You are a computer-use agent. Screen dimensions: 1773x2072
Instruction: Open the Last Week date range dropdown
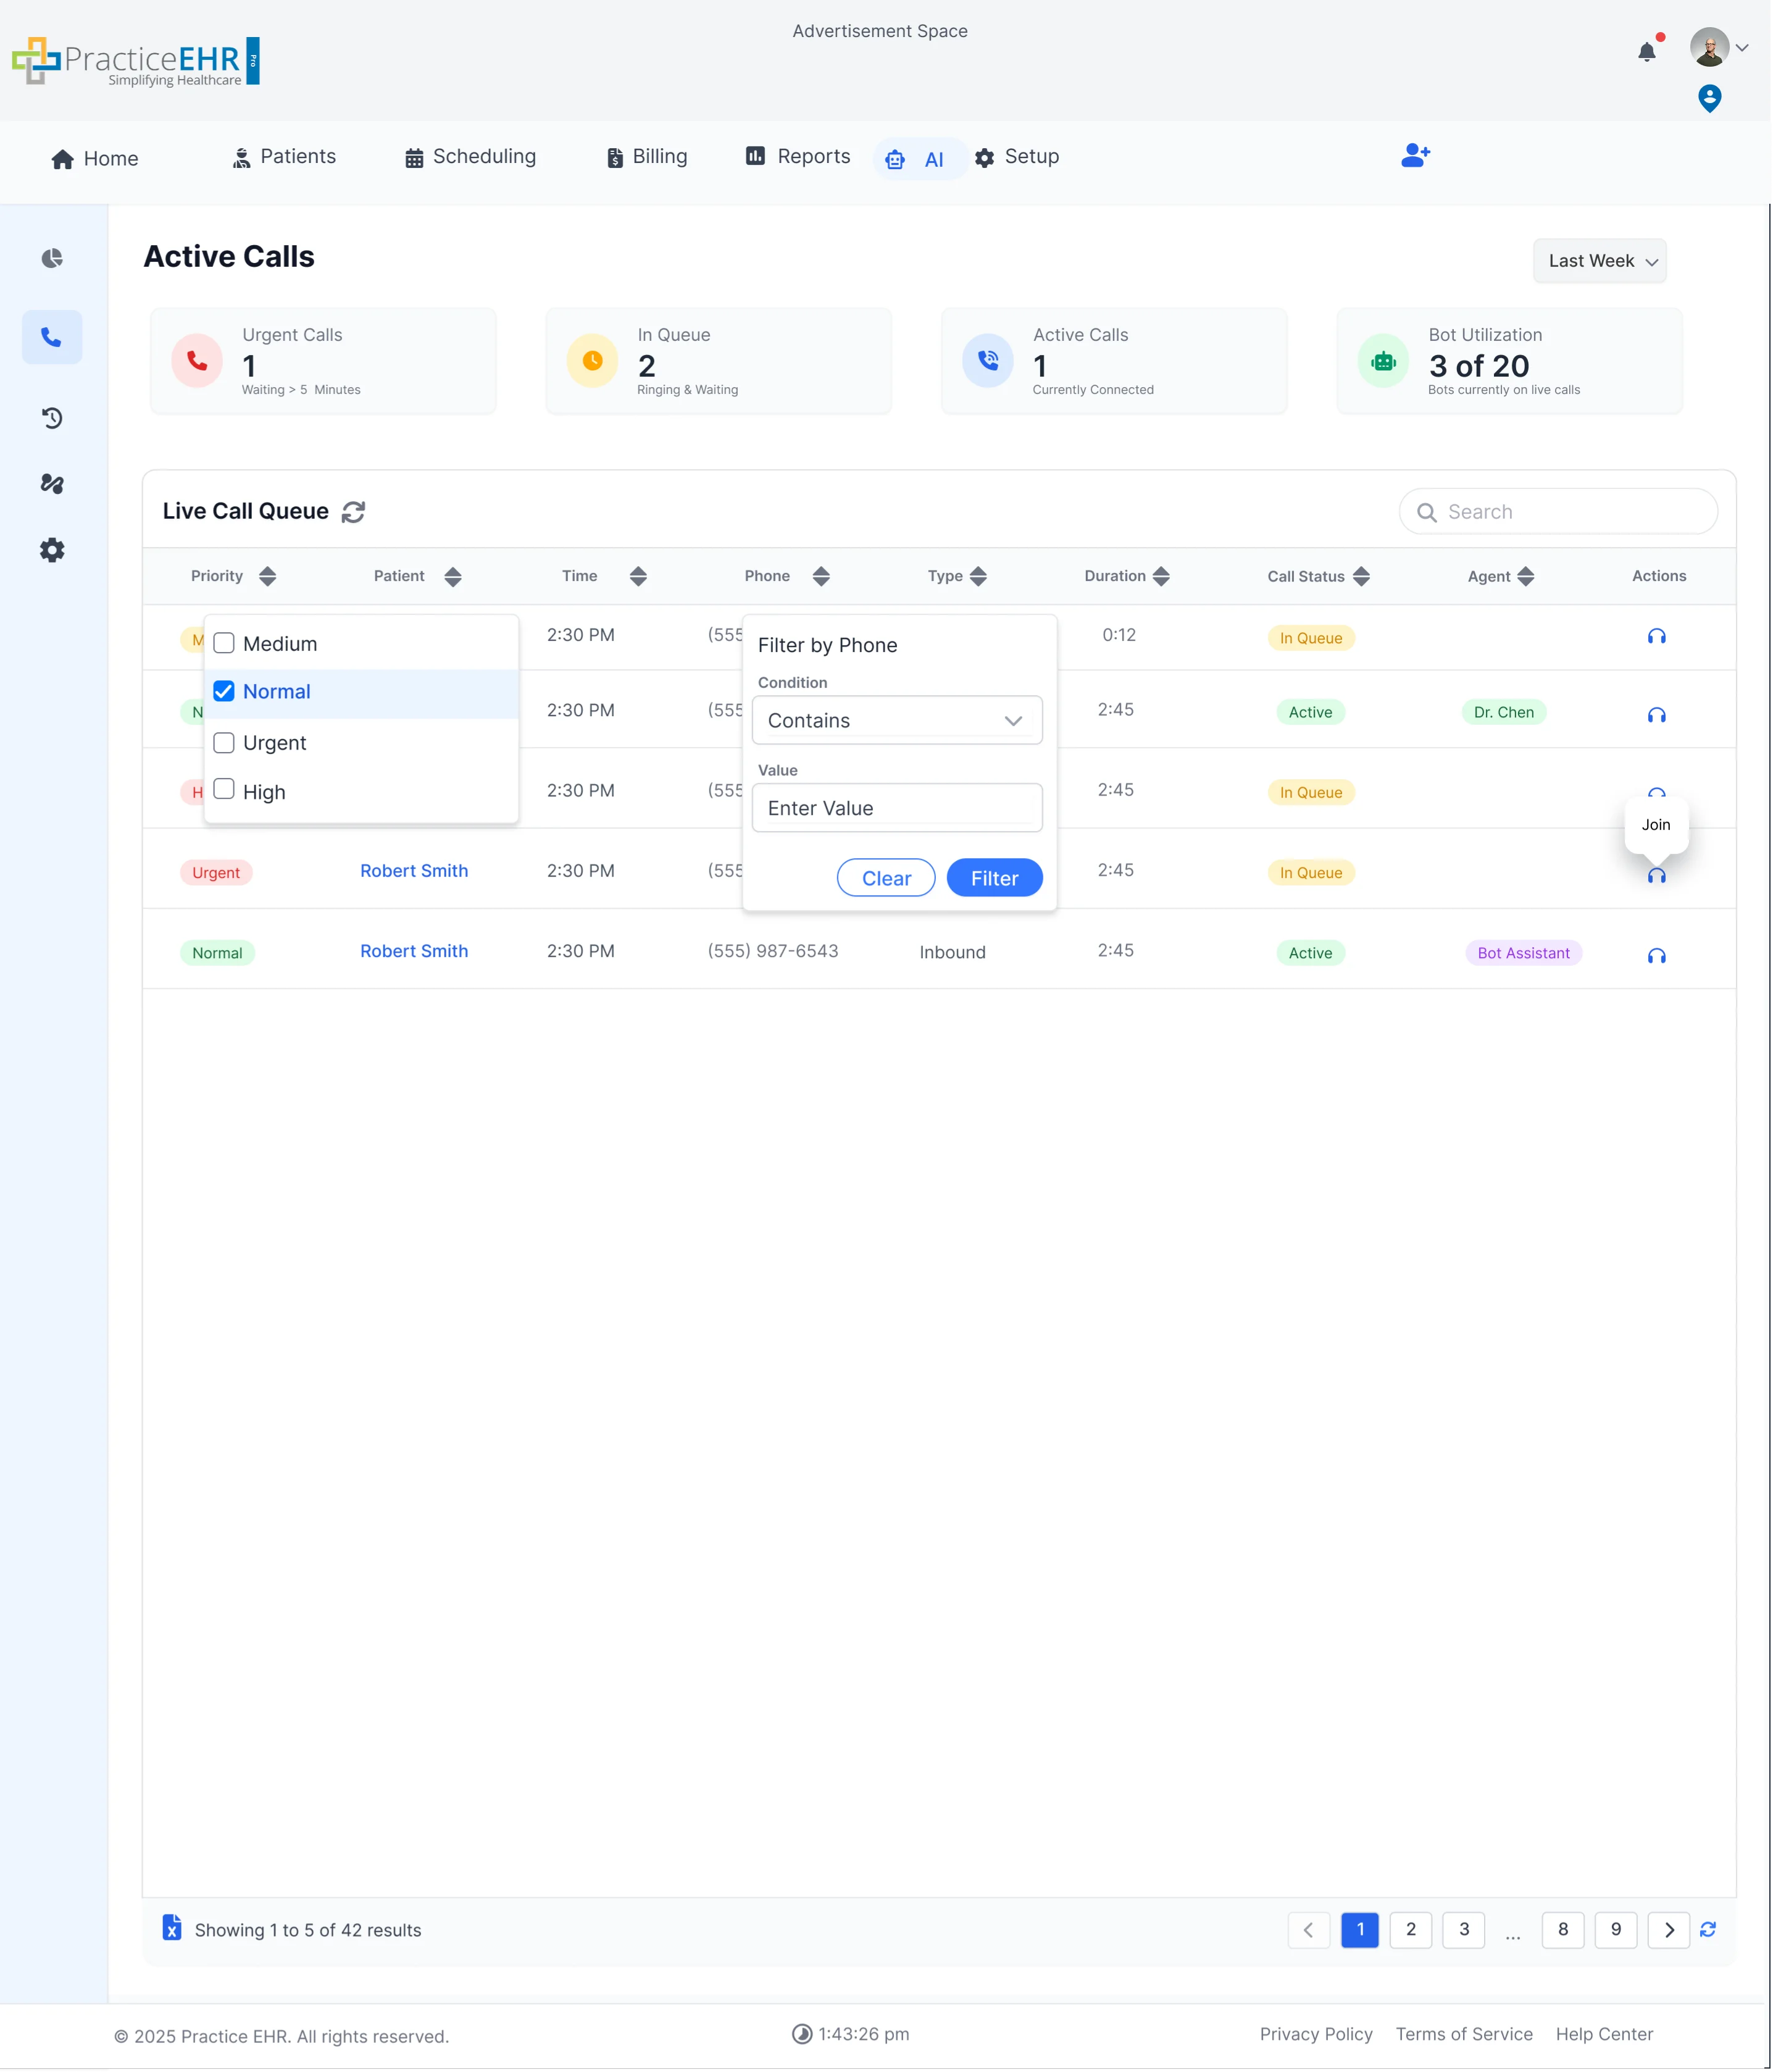(1599, 261)
